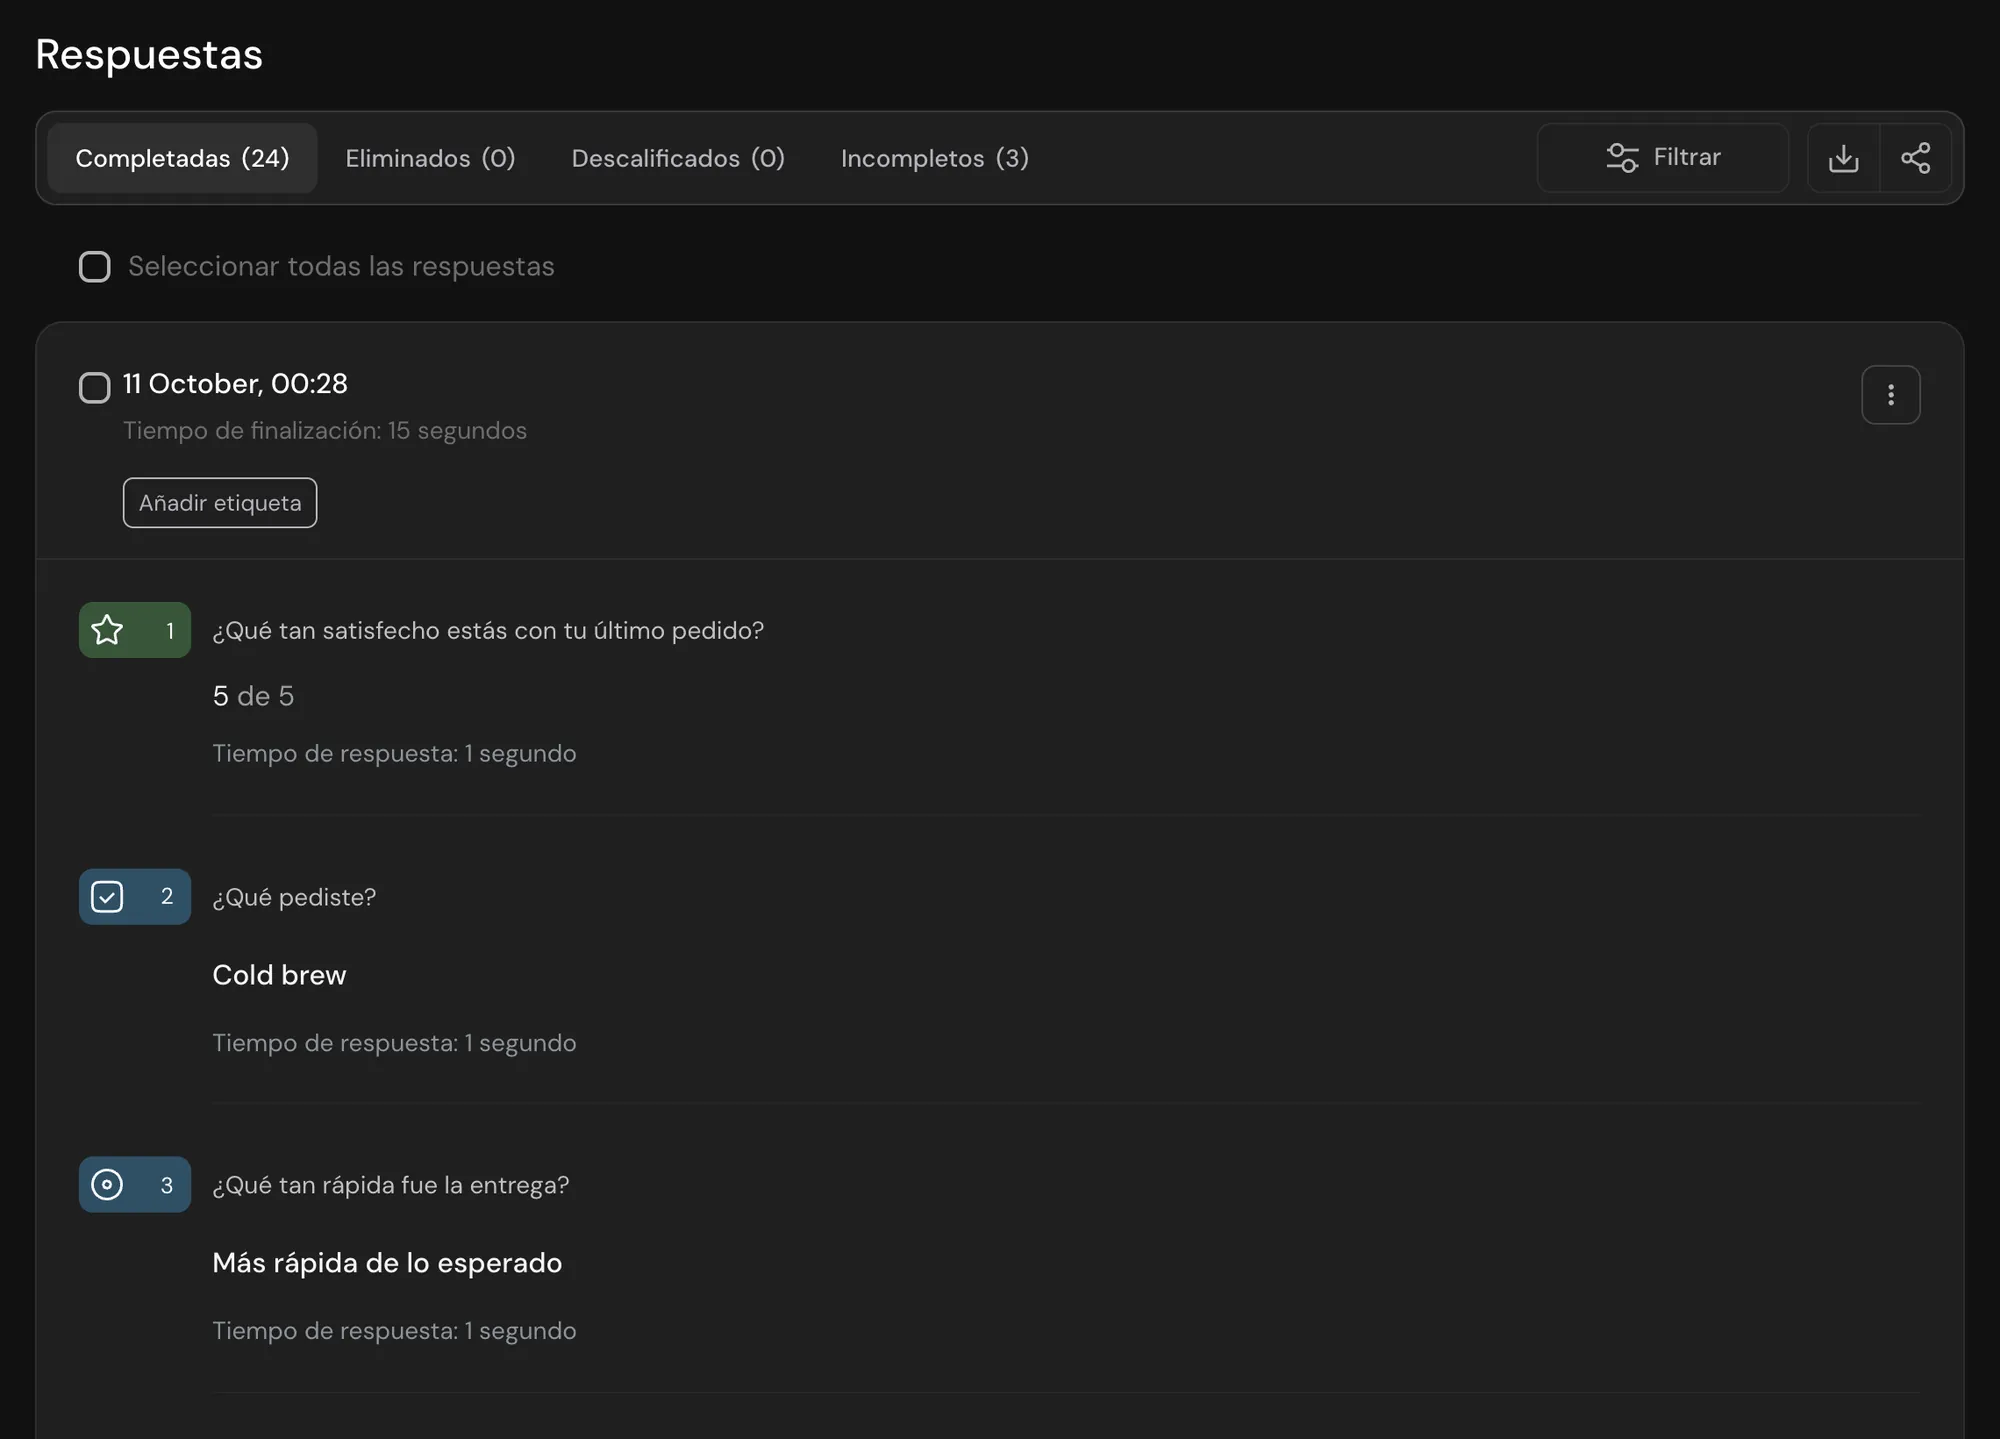The width and height of the screenshot is (2000, 1439).
Task: Open the Eliminados (0) tab
Action: [x=430, y=158]
